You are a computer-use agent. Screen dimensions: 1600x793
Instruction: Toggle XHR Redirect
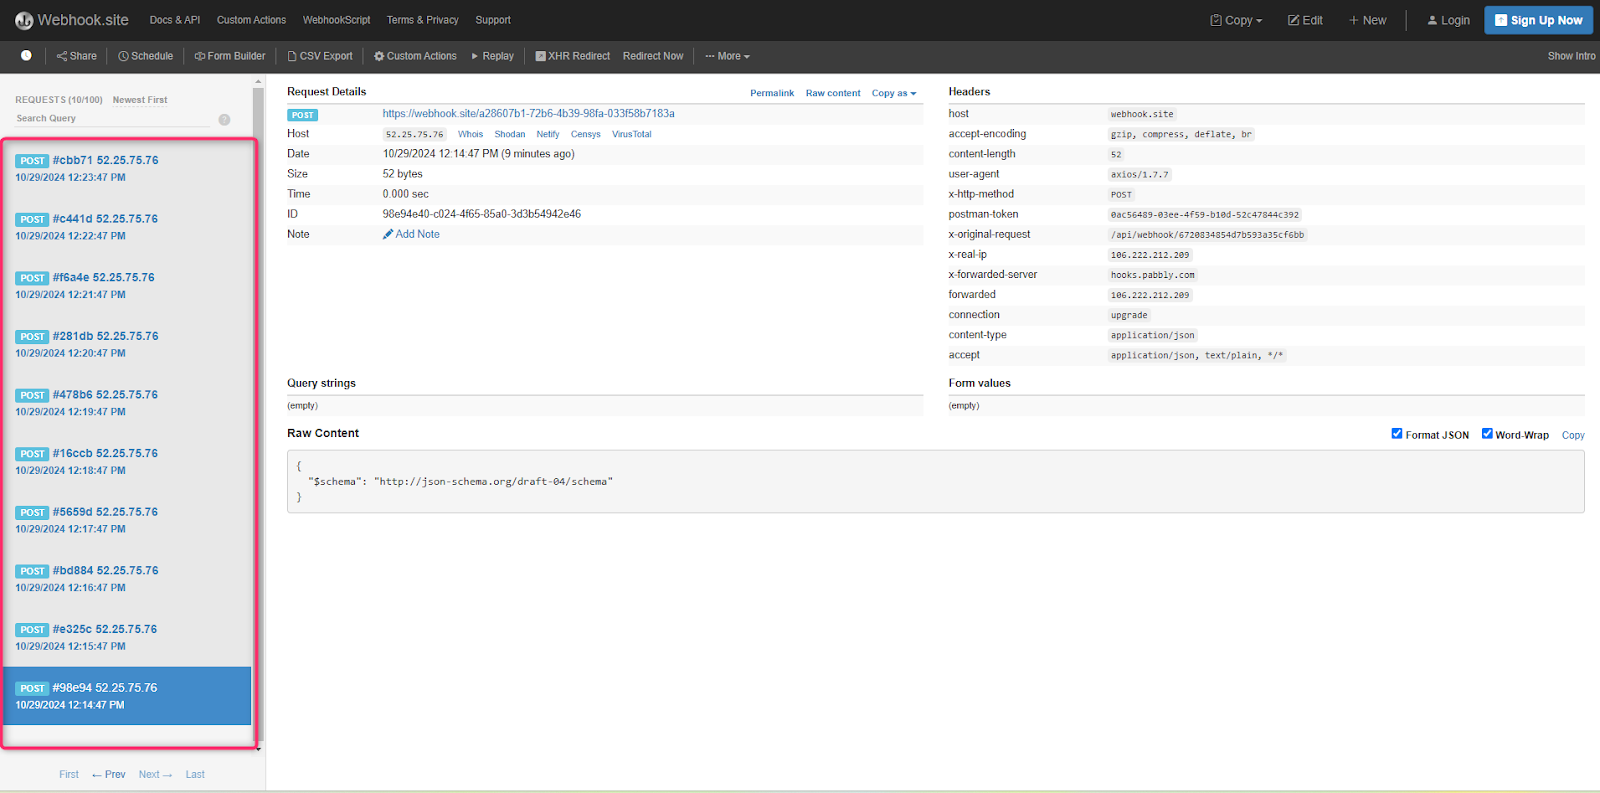572,56
